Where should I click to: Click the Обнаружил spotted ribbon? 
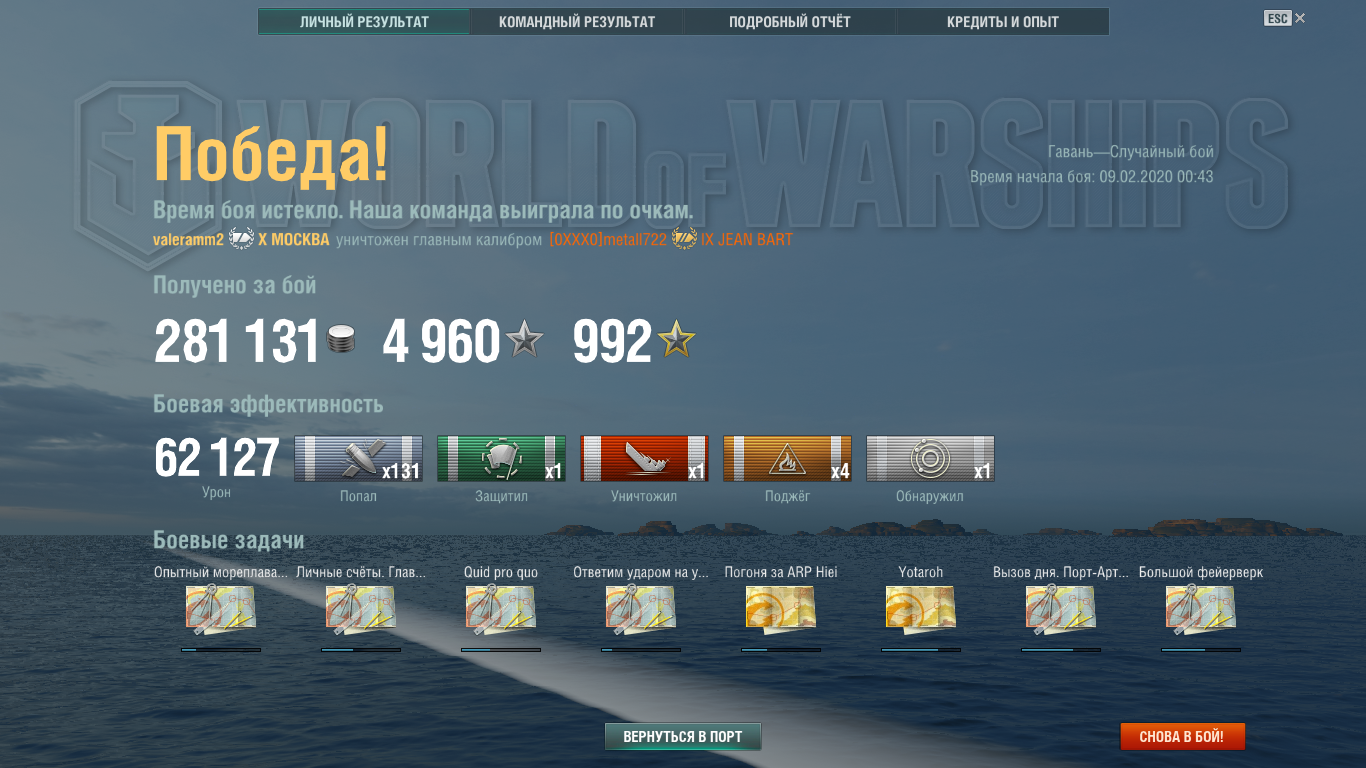(930, 458)
